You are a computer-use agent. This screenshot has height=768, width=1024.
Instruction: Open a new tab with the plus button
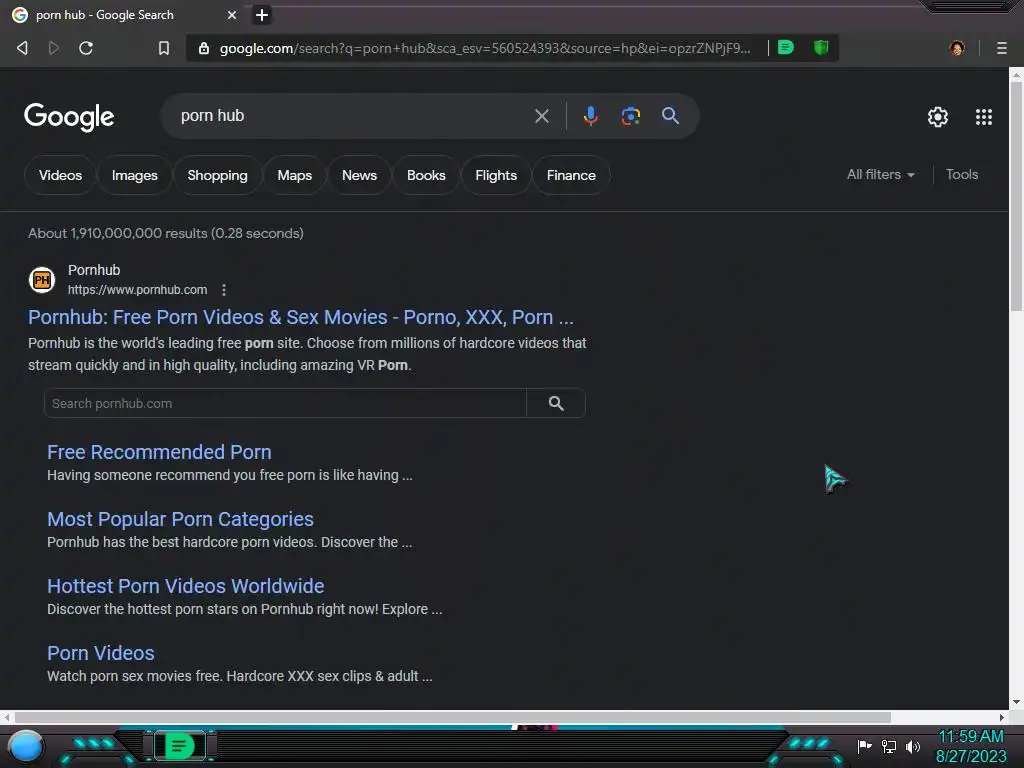pos(262,15)
